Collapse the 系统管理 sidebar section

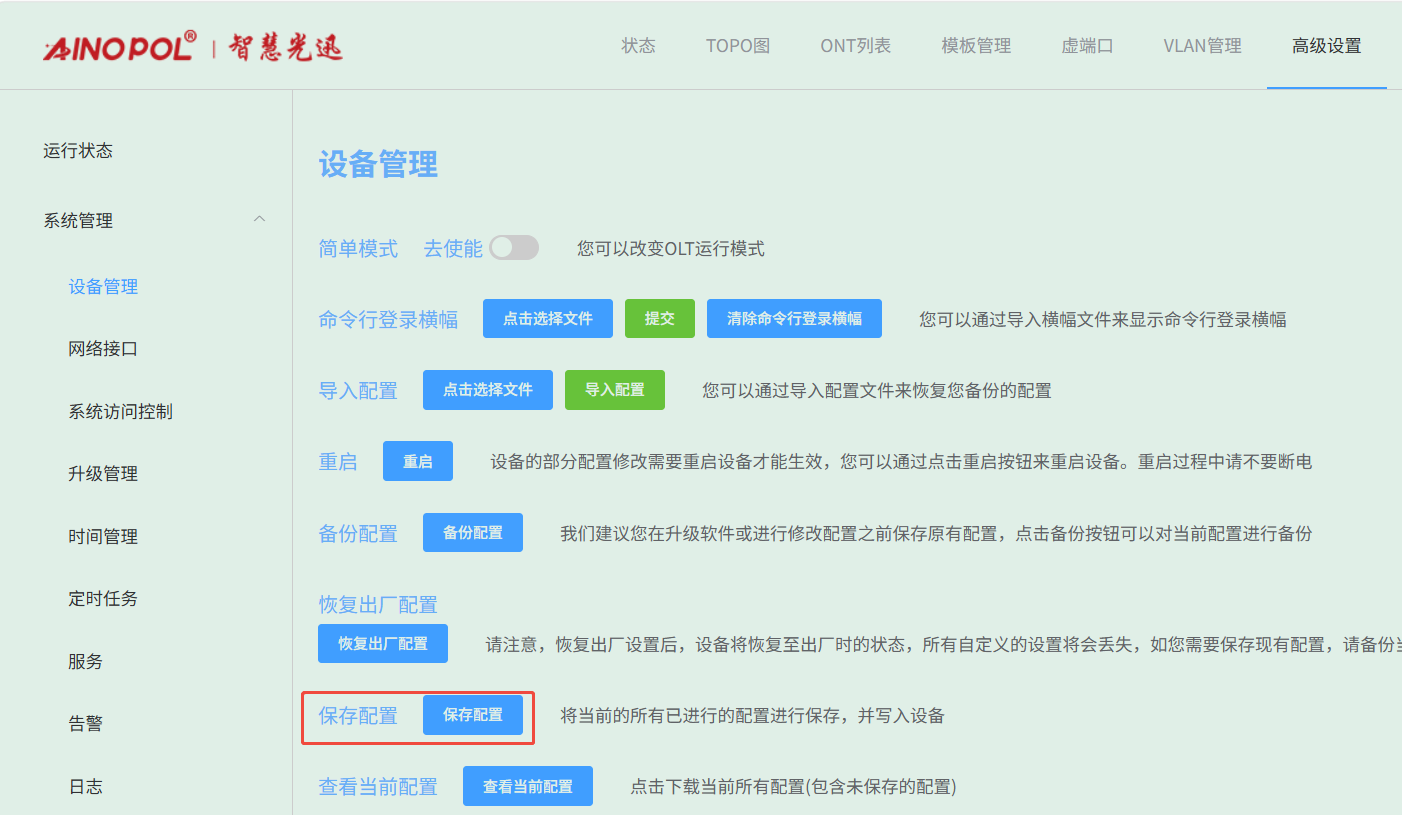point(259,220)
